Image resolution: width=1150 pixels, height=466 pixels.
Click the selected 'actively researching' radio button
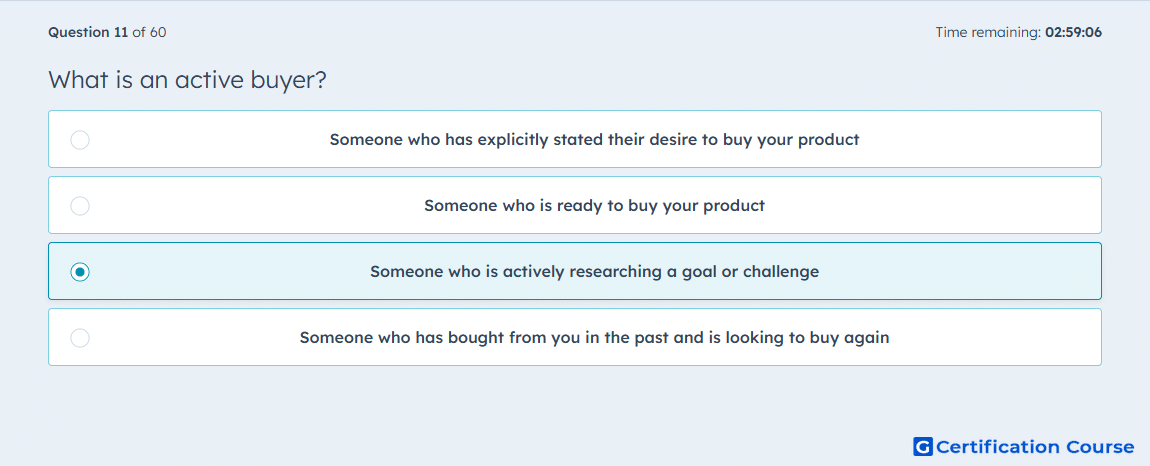click(80, 272)
